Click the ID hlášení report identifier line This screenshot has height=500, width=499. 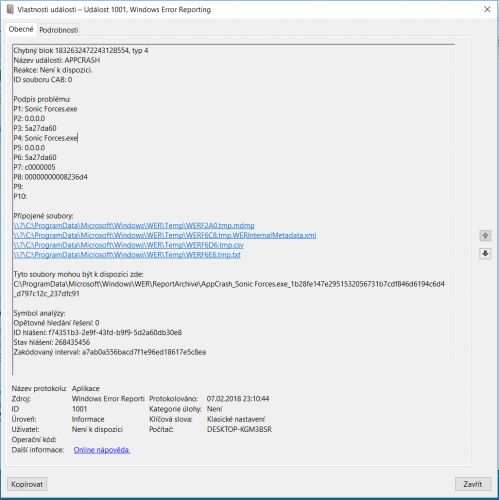coord(98,333)
